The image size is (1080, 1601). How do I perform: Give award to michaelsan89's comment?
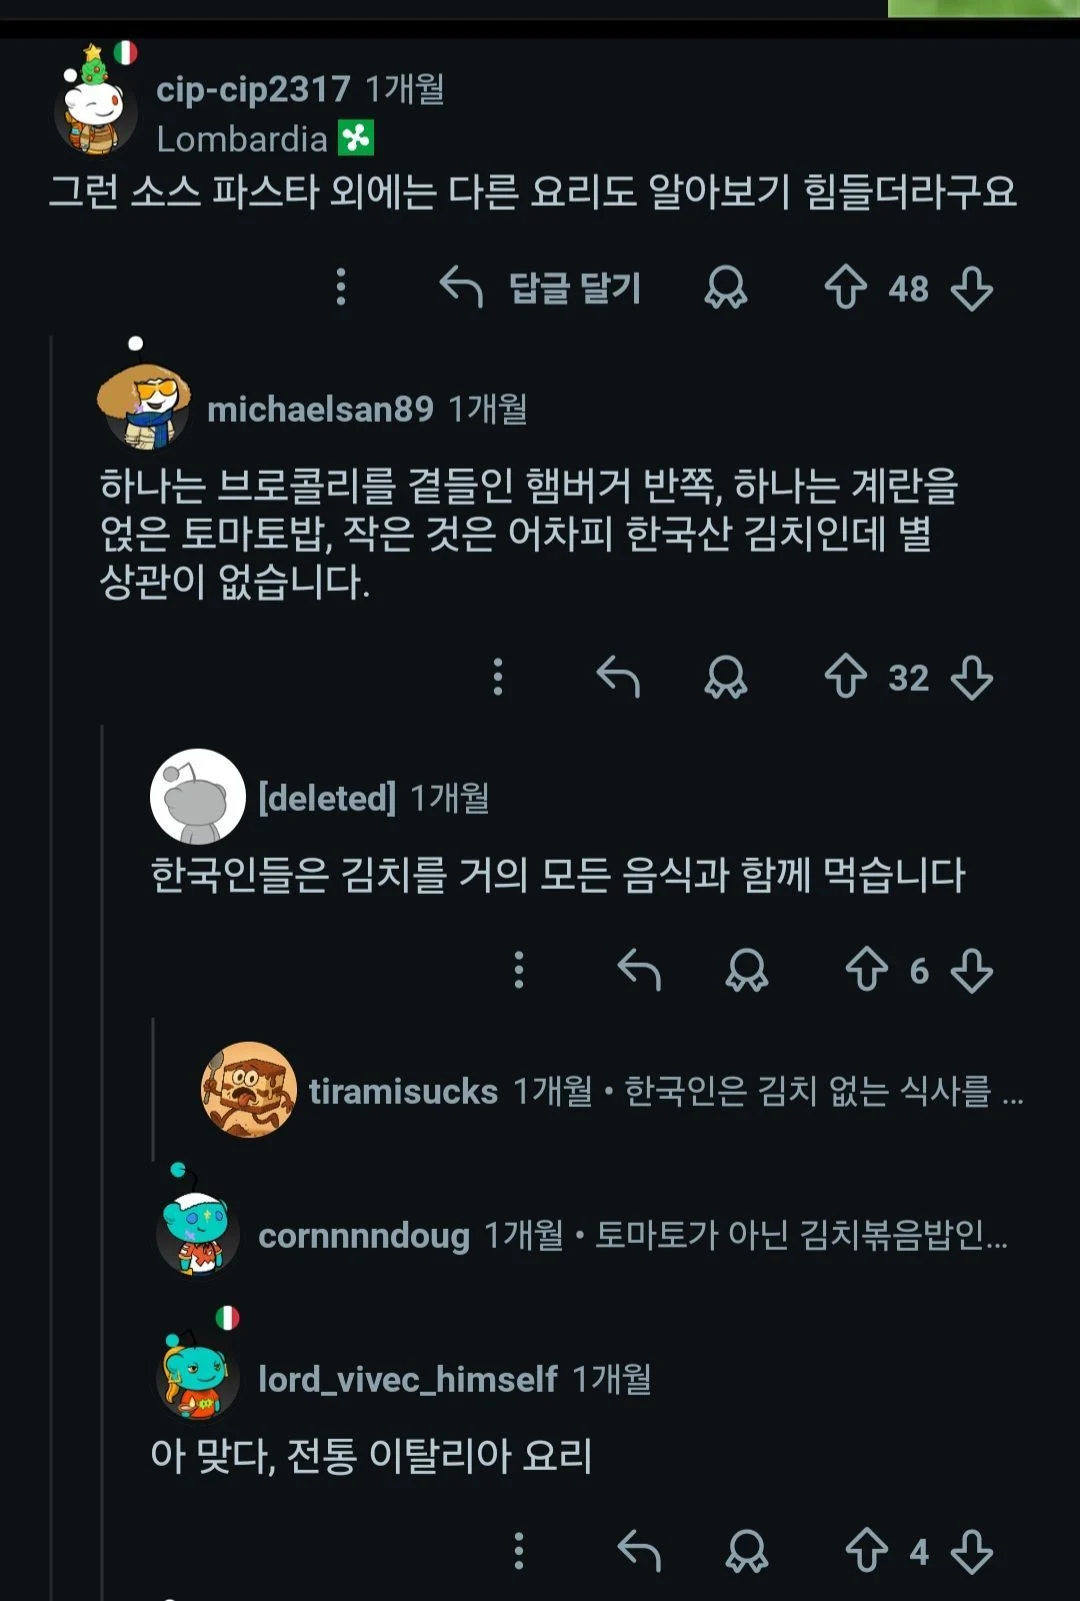click(x=725, y=677)
